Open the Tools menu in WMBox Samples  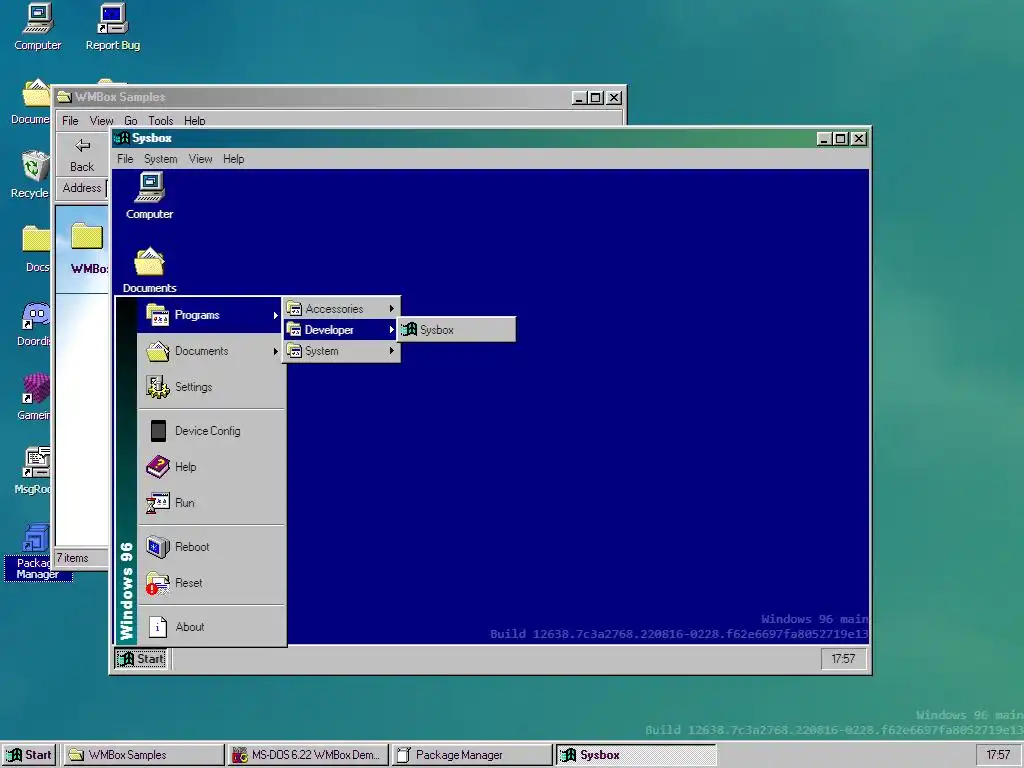161,121
